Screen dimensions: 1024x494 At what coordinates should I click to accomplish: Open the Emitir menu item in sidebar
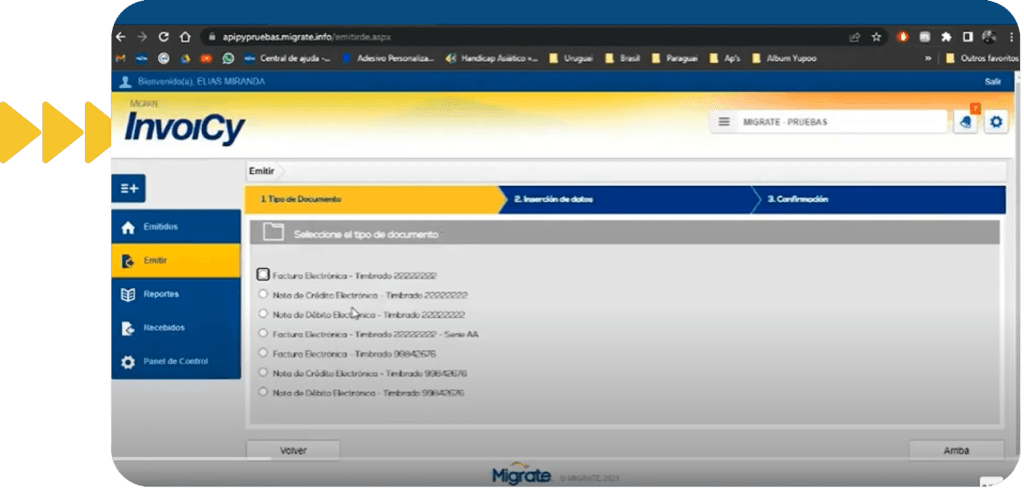point(176,261)
